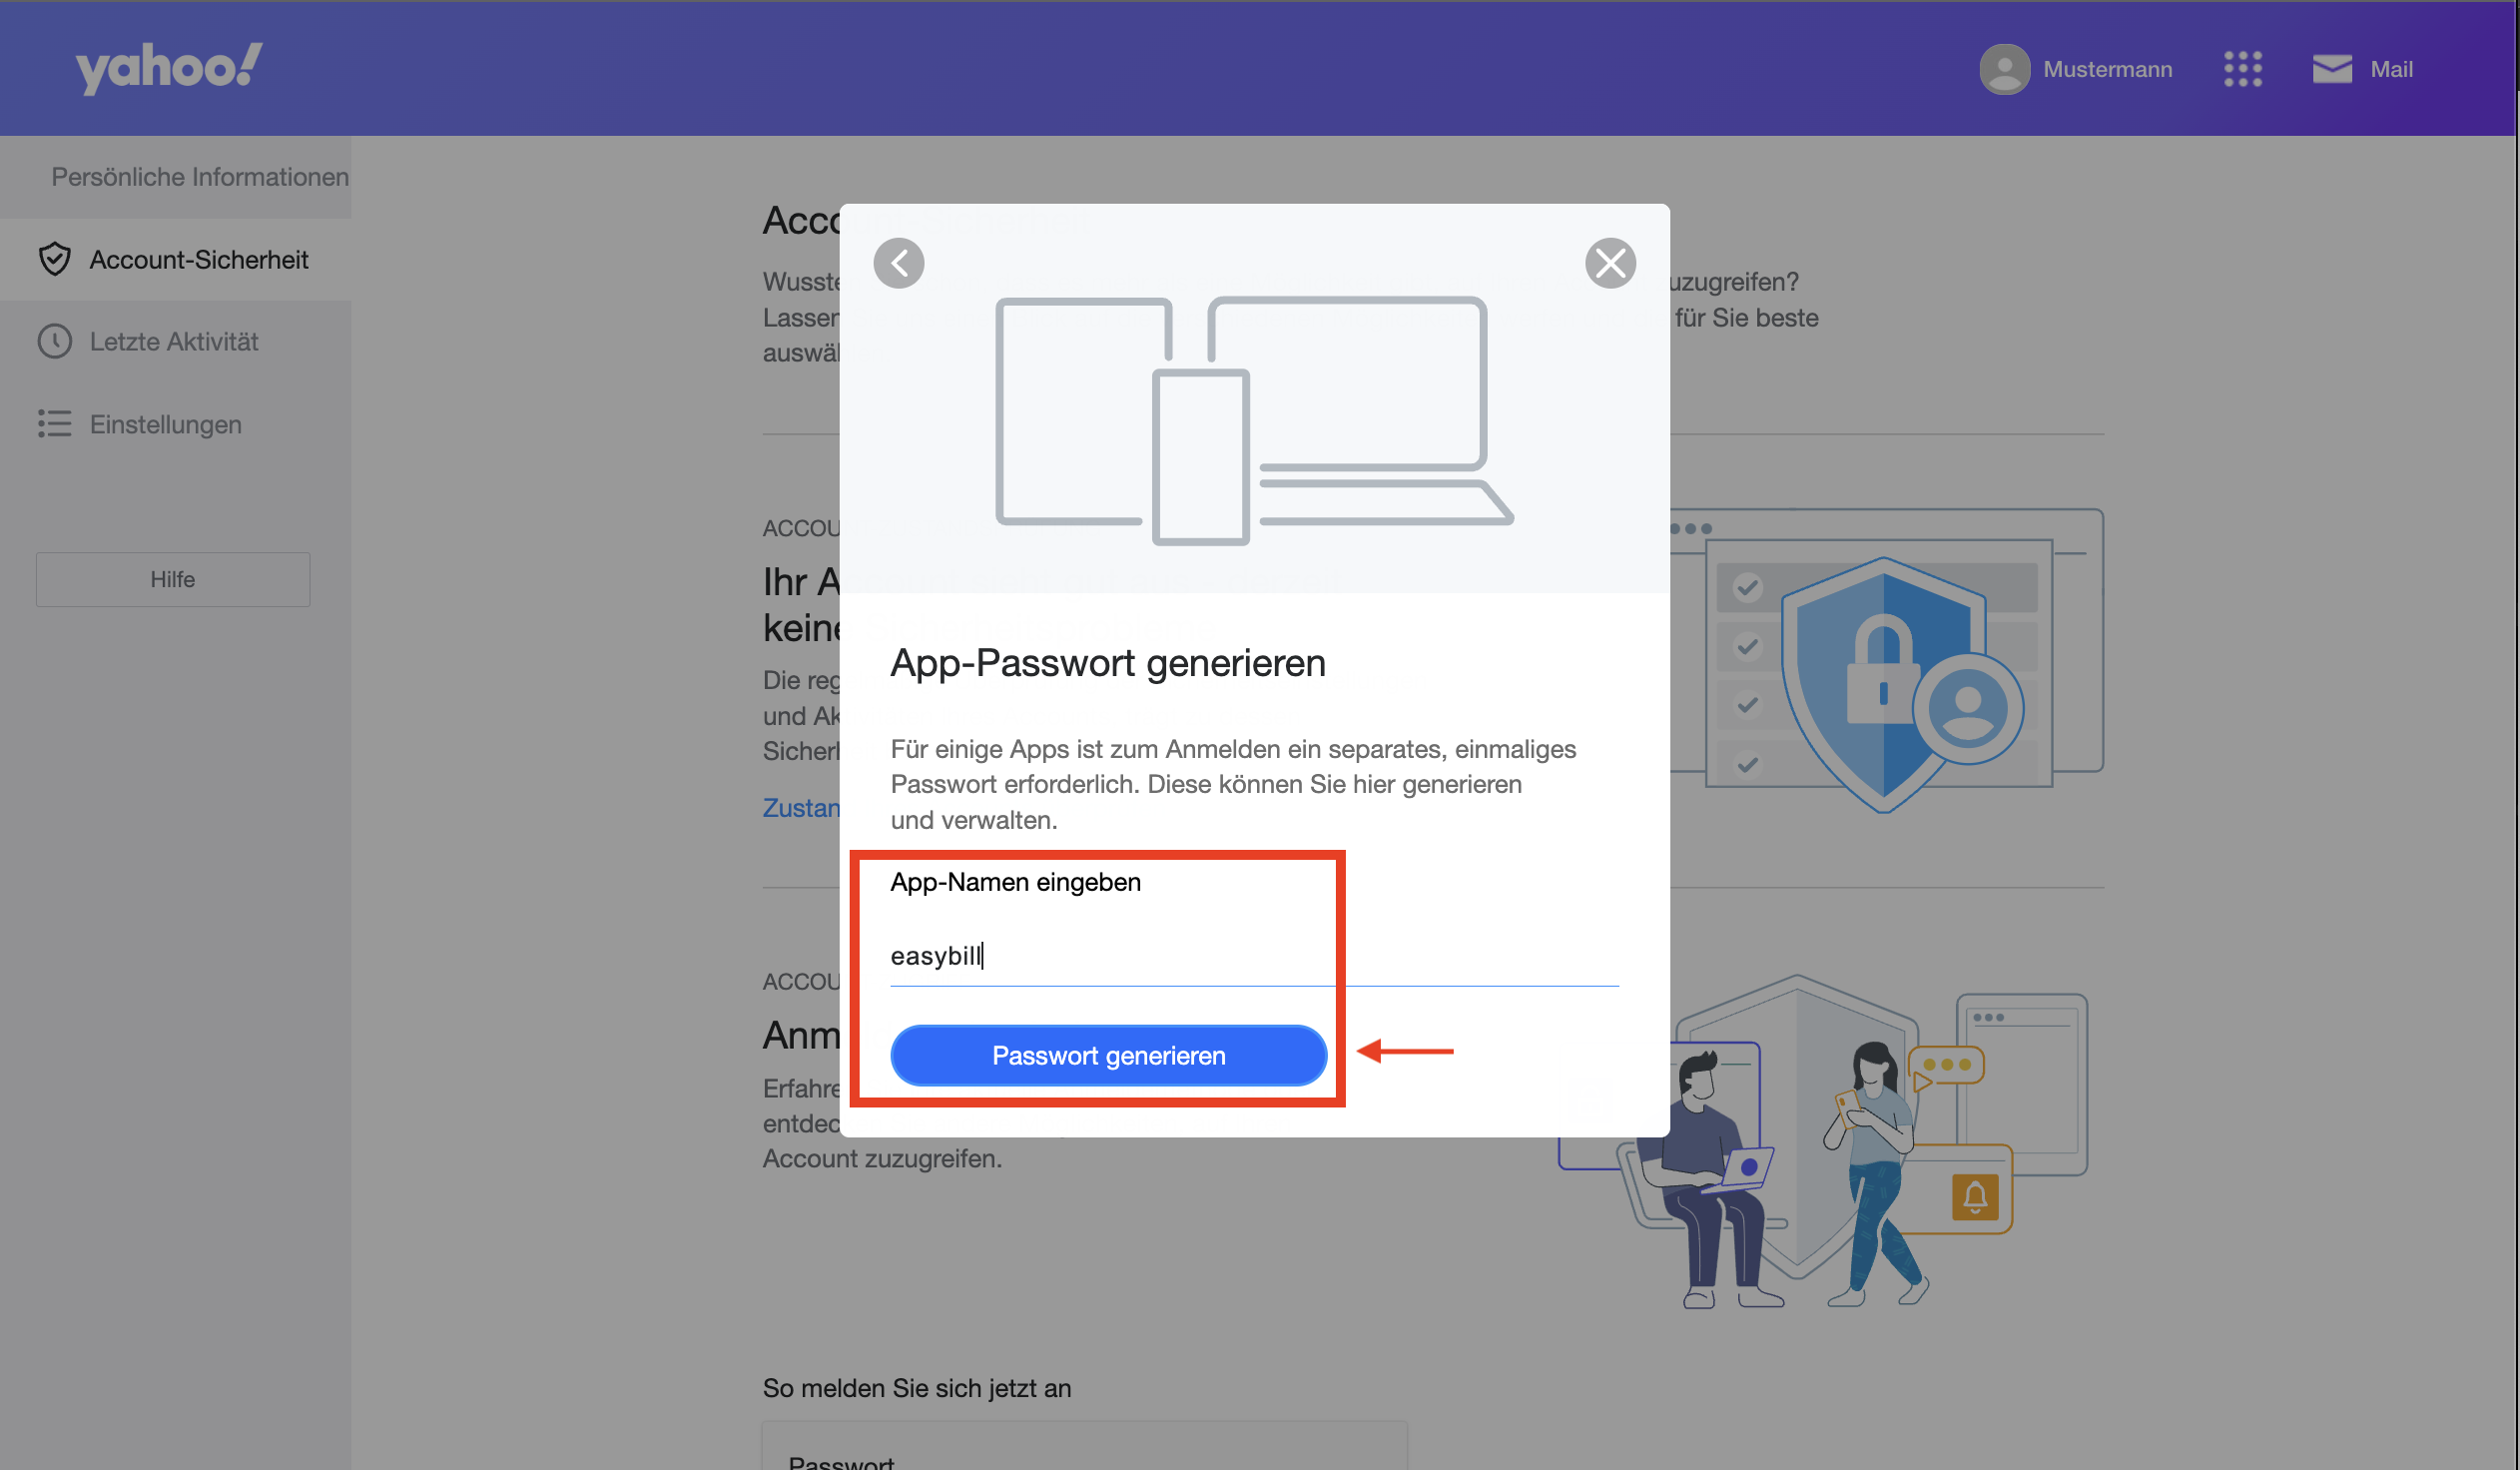
Task: Close the App-Passwort dialog with X
Action: point(1610,263)
